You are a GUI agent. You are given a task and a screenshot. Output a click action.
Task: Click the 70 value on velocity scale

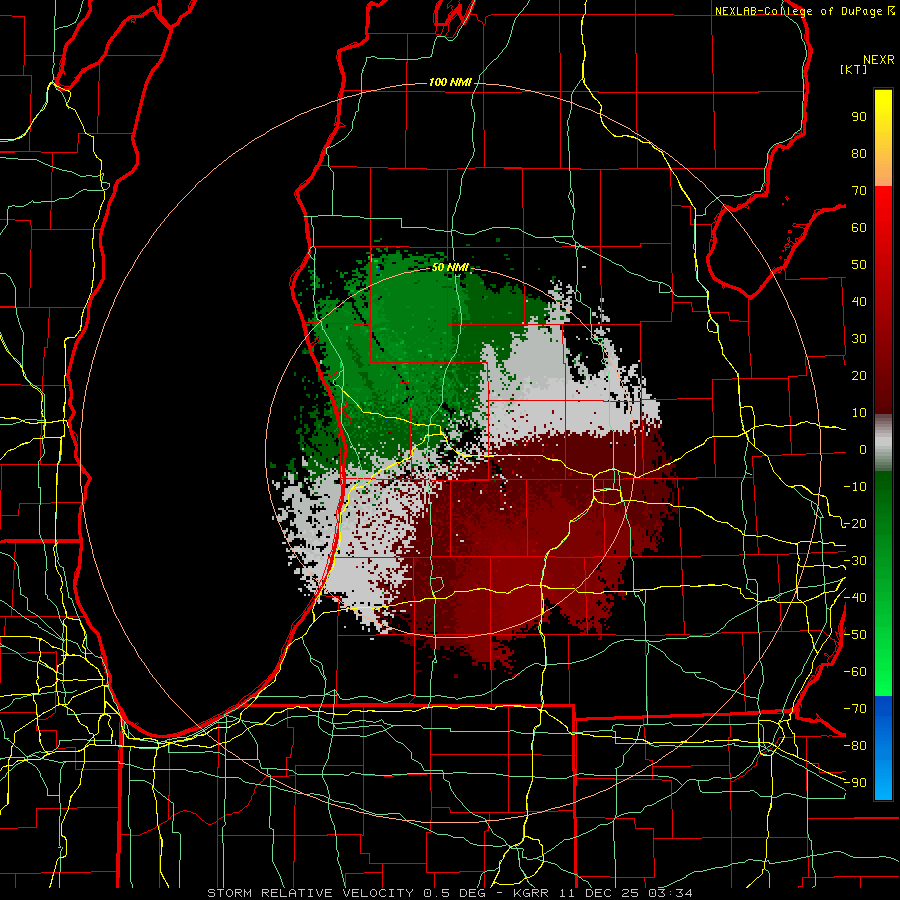coord(859,191)
